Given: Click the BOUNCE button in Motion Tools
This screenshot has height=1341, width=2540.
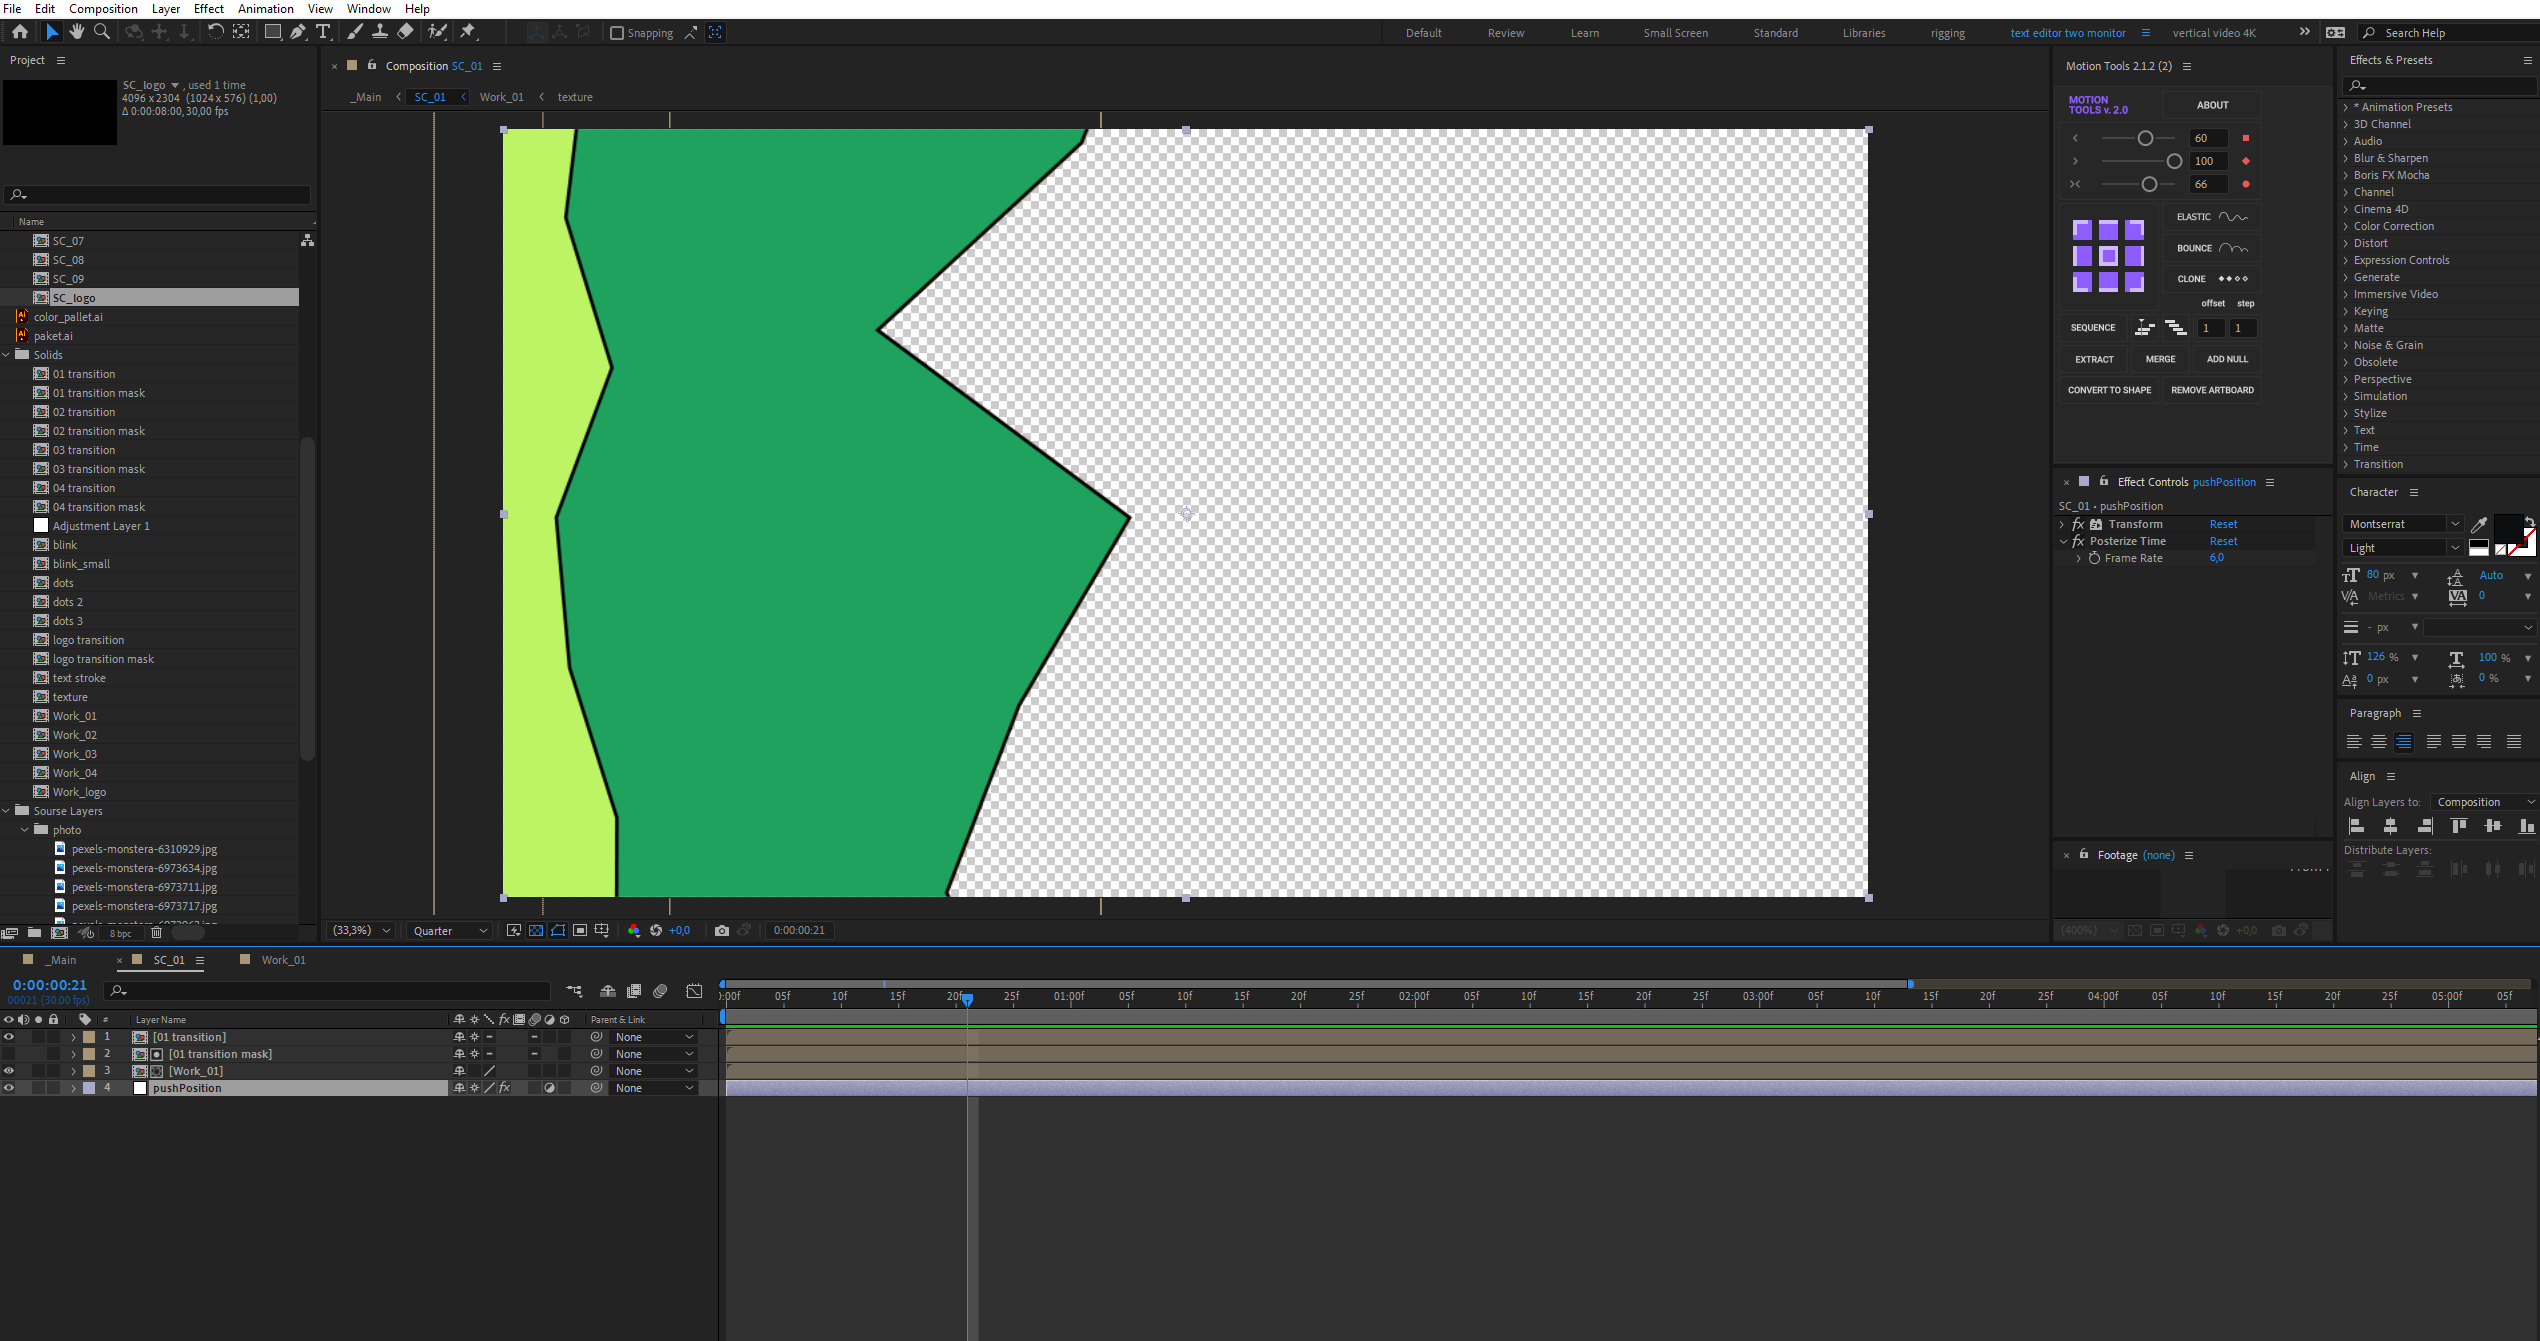Looking at the screenshot, I should 2211,247.
